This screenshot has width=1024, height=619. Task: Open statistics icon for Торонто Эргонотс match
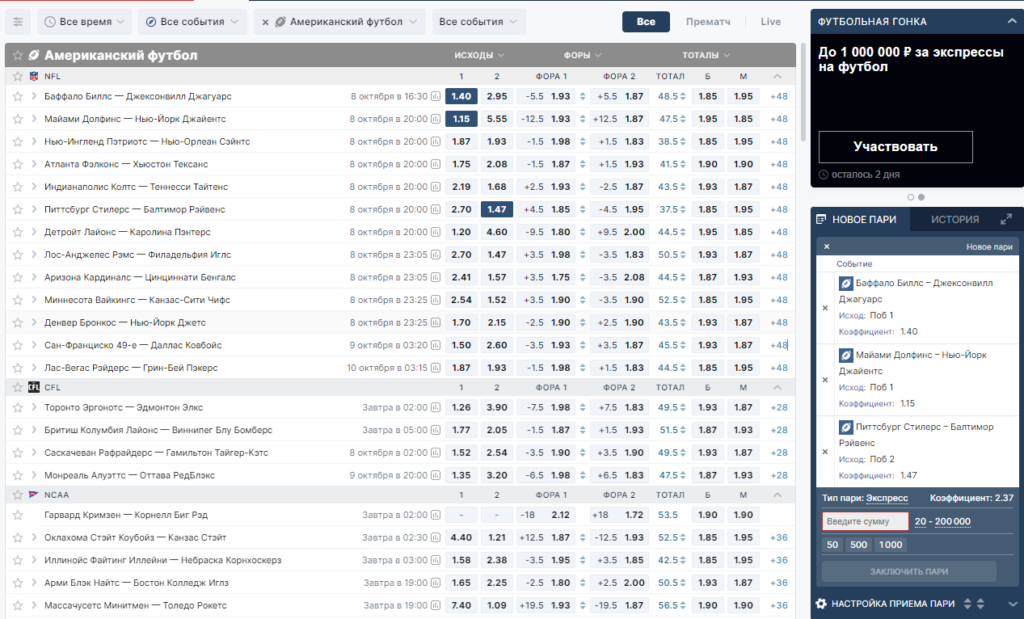(x=436, y=407)
